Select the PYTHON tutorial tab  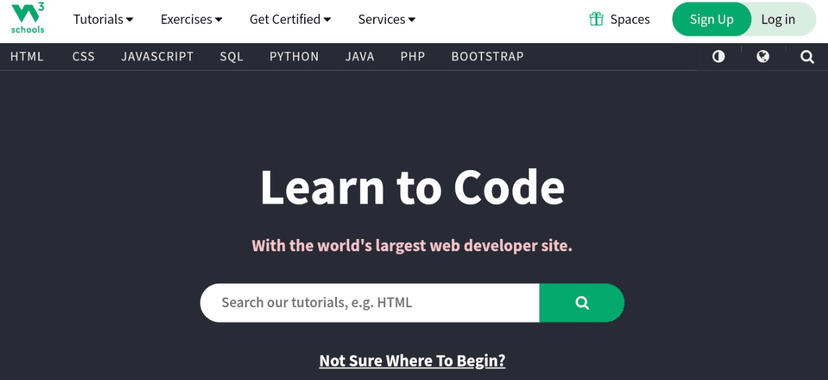(294, 56)
